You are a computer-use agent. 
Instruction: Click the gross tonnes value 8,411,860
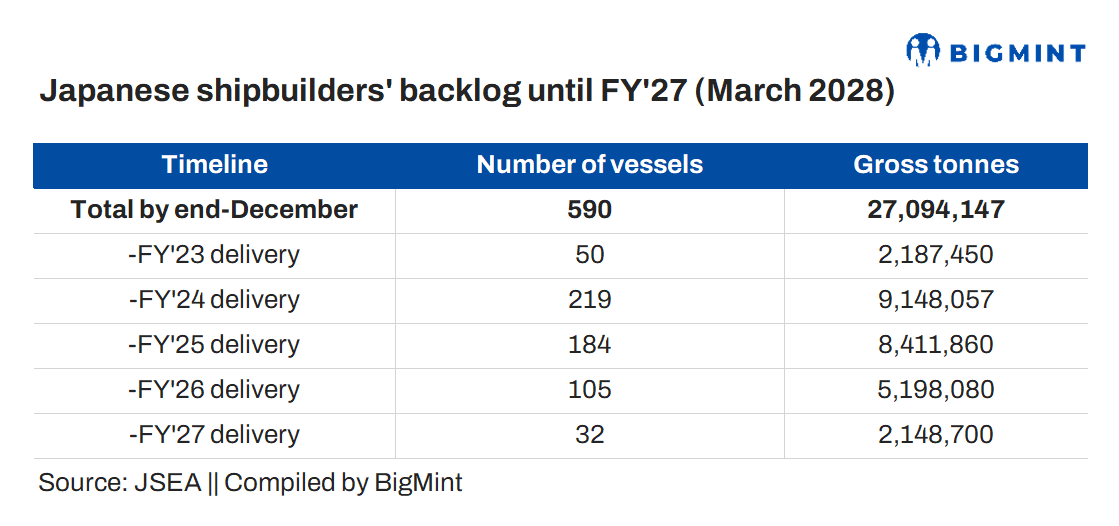(936, 345)
